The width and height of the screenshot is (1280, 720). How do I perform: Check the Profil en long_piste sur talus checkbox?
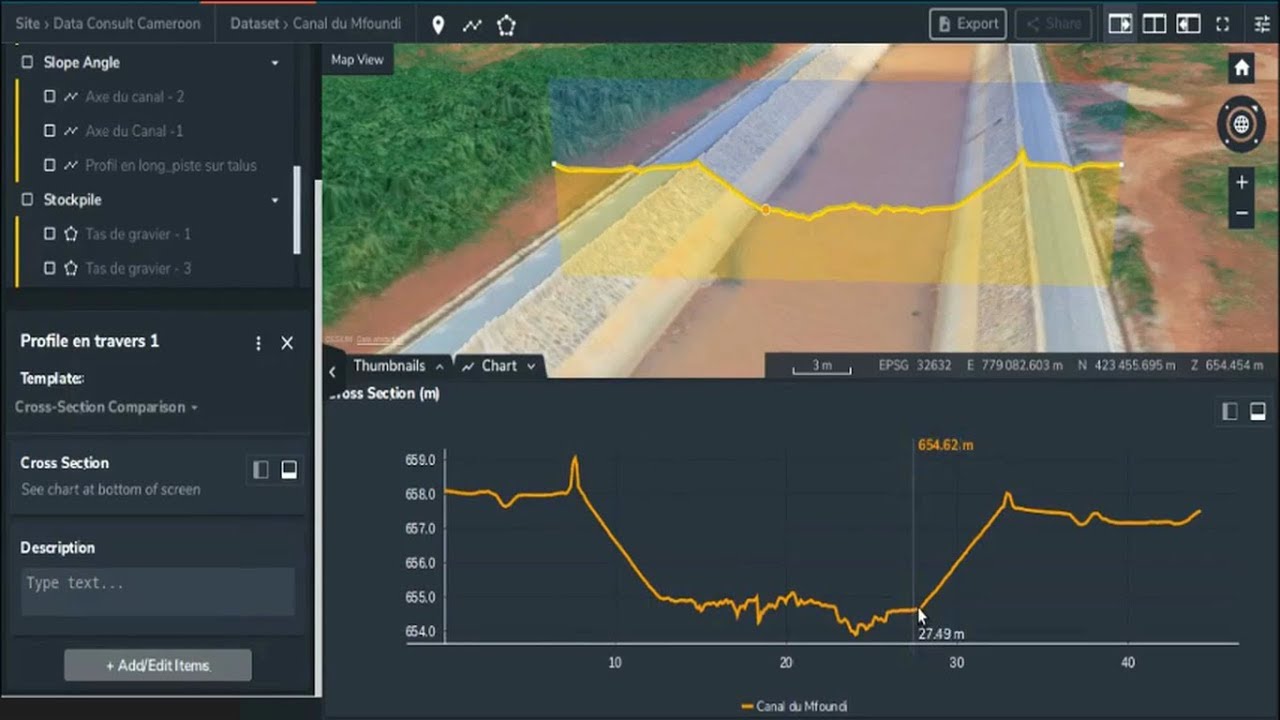point(49,165)
